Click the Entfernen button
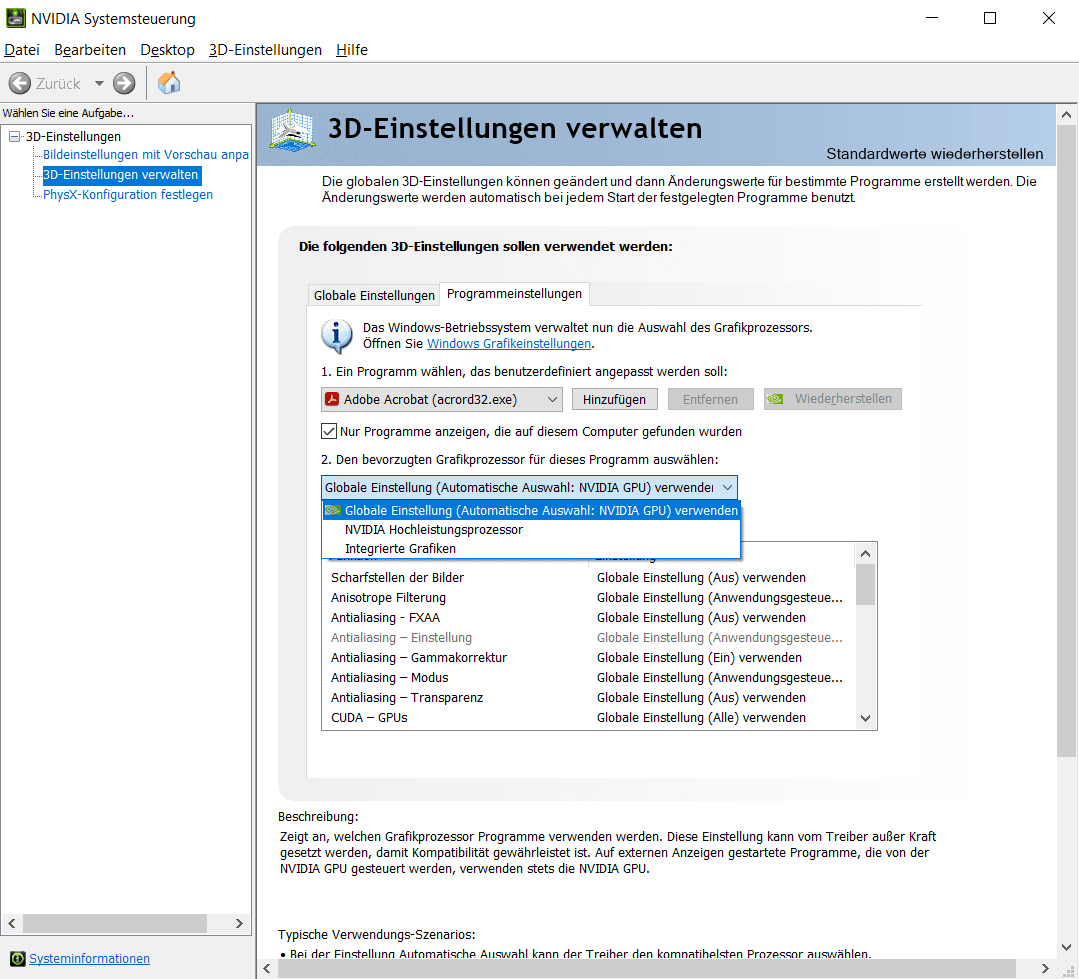1079x979 pixels. (710, 400)
